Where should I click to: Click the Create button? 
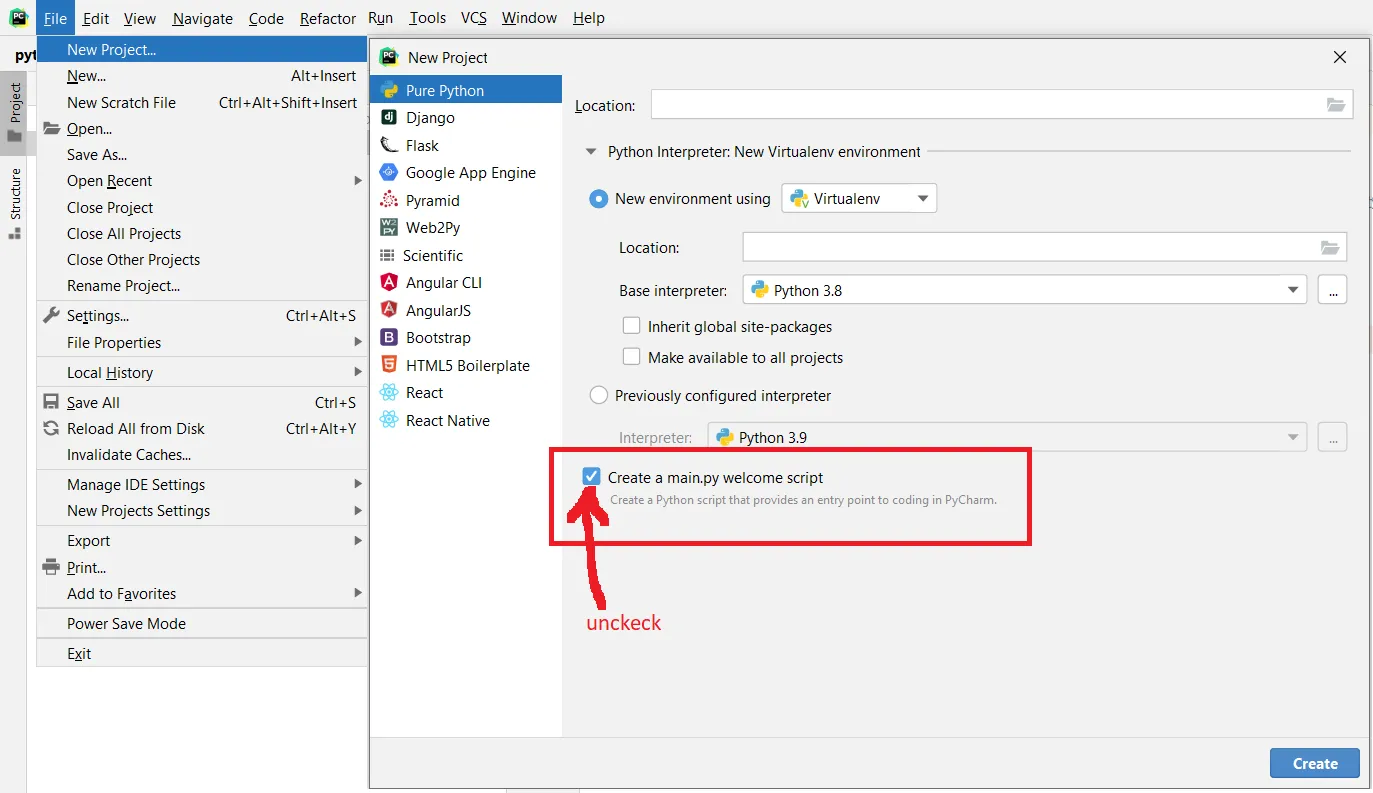tap(1315, 763)
